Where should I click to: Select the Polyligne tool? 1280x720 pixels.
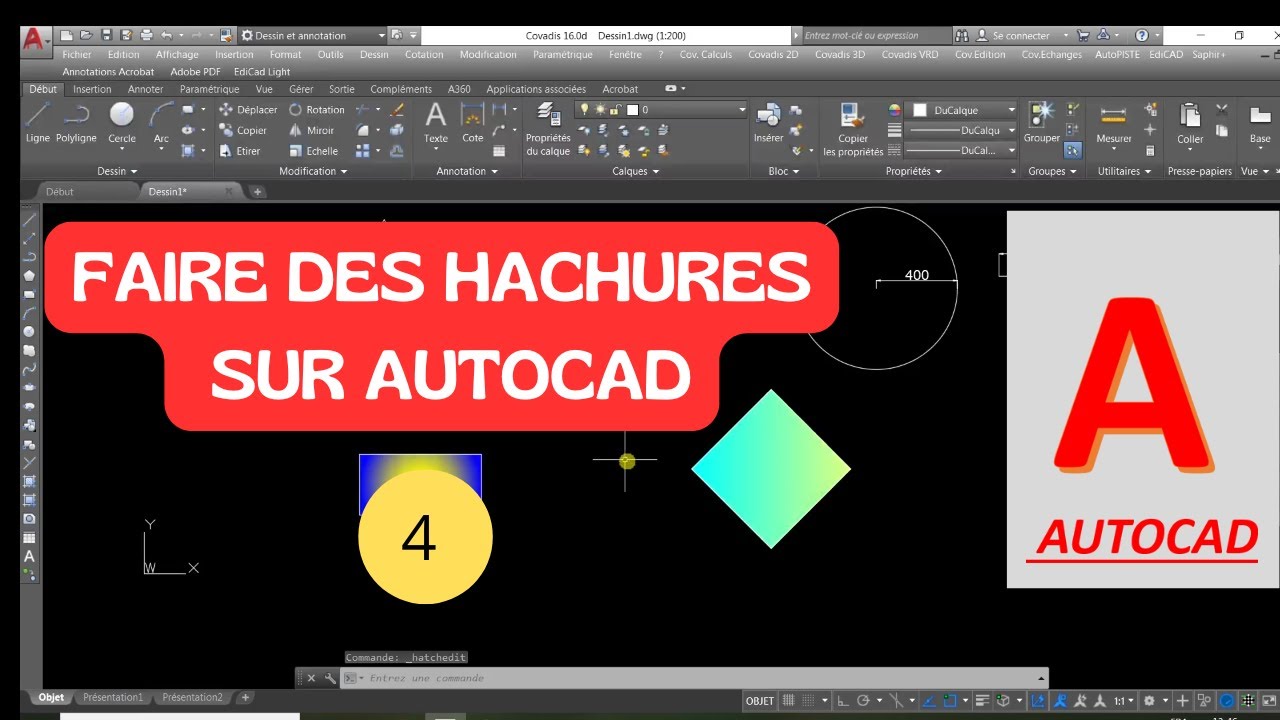[x=76, y=123]
